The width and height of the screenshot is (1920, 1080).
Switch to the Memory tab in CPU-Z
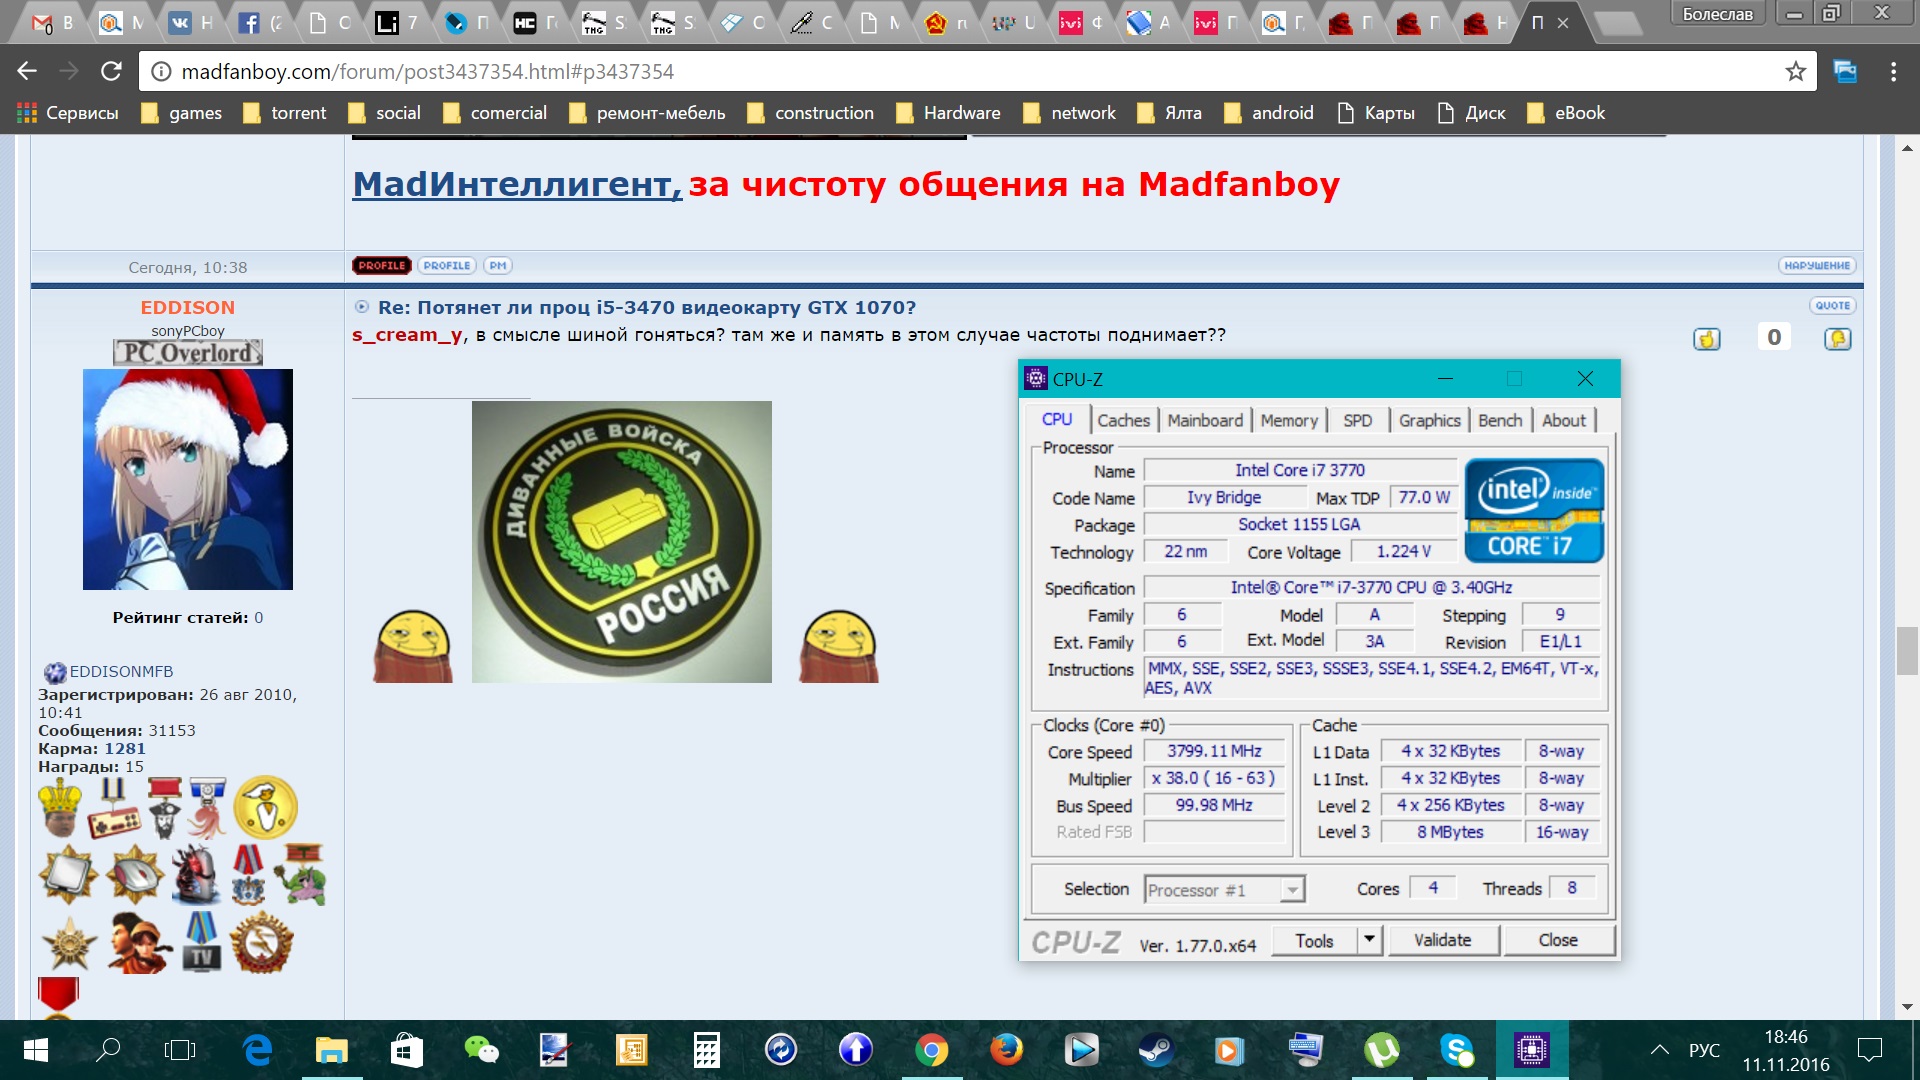tap(1288, 421)
